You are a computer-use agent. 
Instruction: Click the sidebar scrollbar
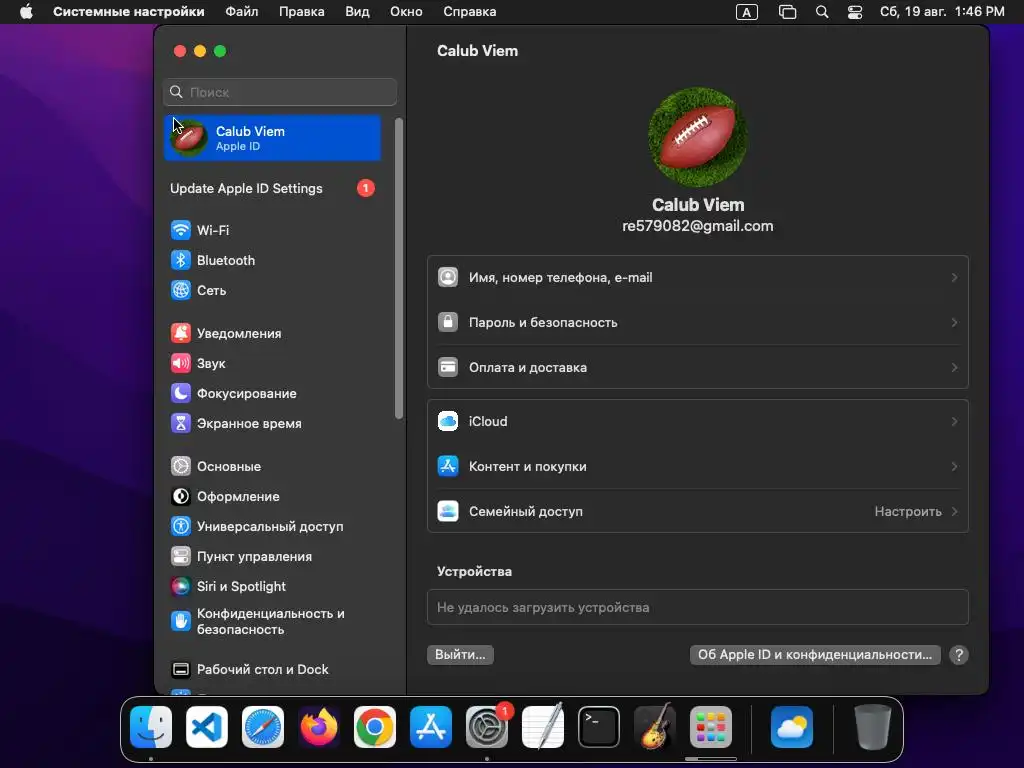point(399,268)
